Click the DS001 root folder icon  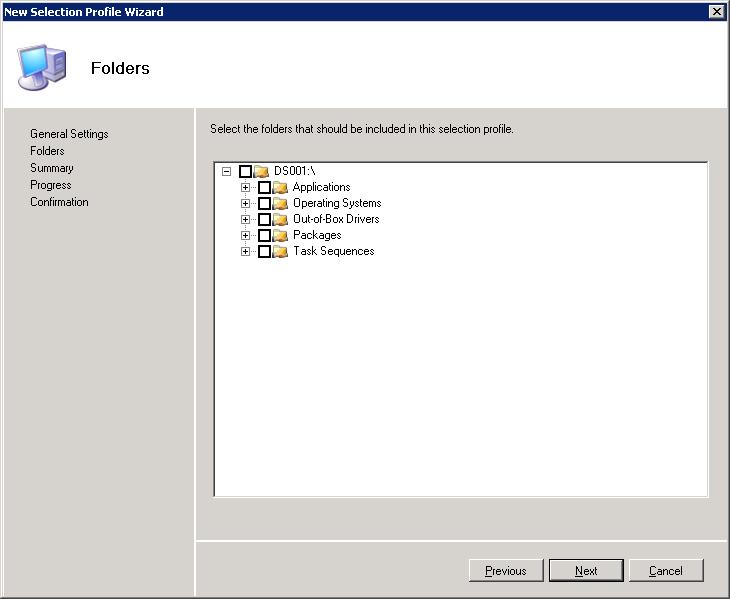(x=262, y=172)
